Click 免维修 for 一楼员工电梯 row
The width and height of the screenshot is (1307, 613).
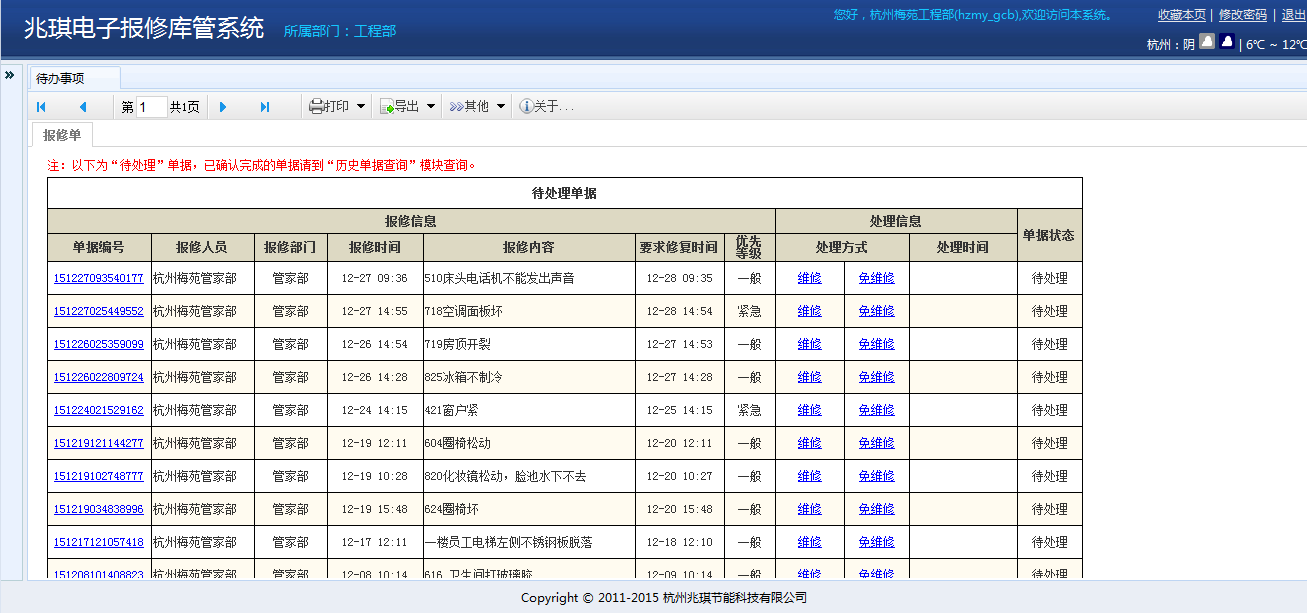coord(877,543)
